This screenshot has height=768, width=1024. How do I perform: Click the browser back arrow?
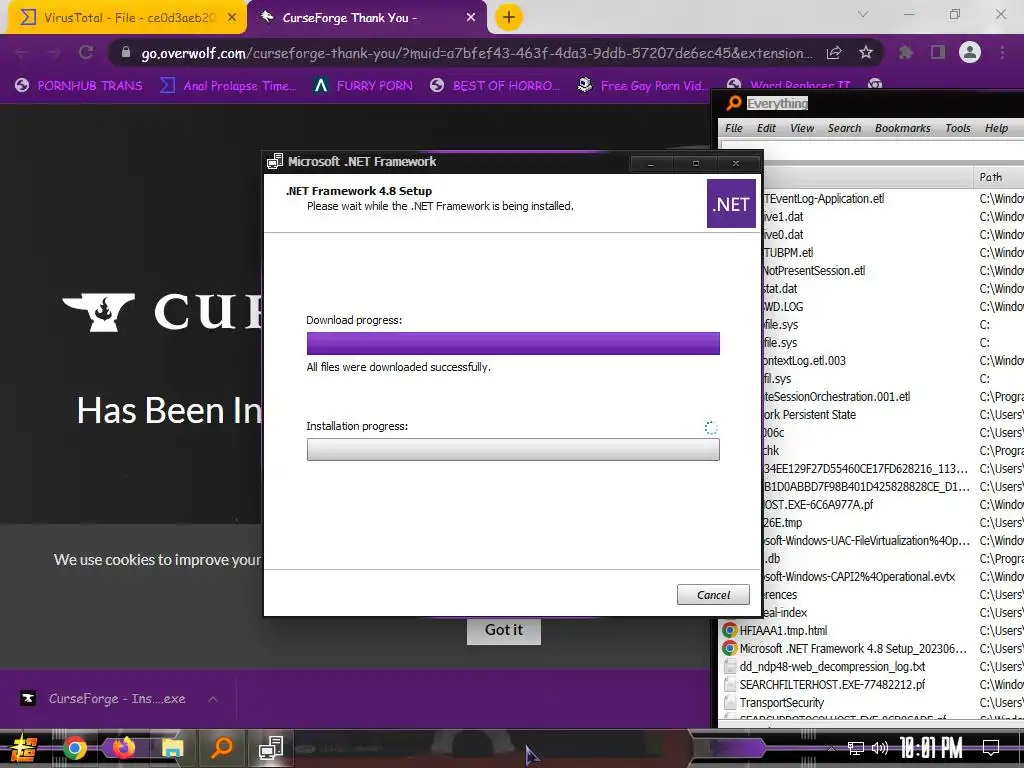pos(22,53)
